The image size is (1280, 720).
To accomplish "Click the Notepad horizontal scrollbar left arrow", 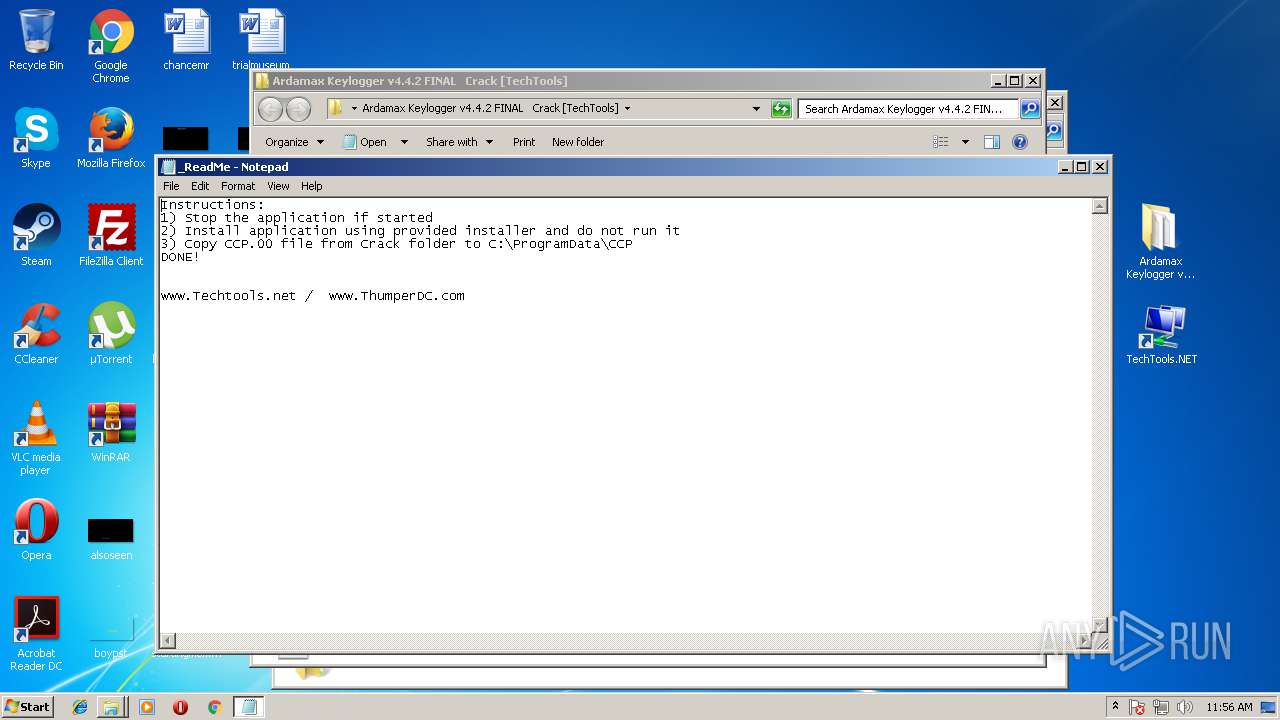I will [168, 640].
